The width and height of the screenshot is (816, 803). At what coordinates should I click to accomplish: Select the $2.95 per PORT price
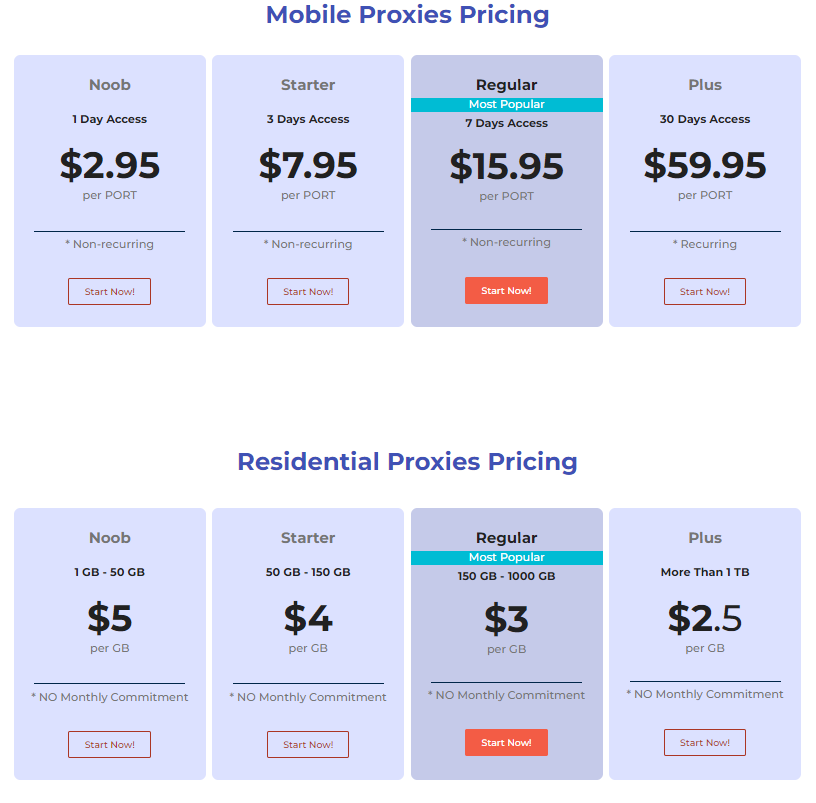110,165
